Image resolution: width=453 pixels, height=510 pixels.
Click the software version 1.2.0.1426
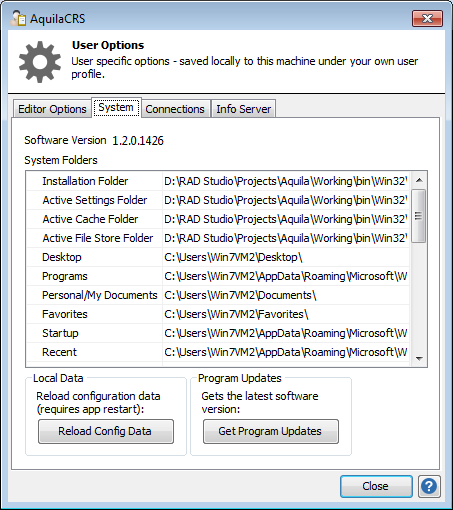(x=138, y=141)
